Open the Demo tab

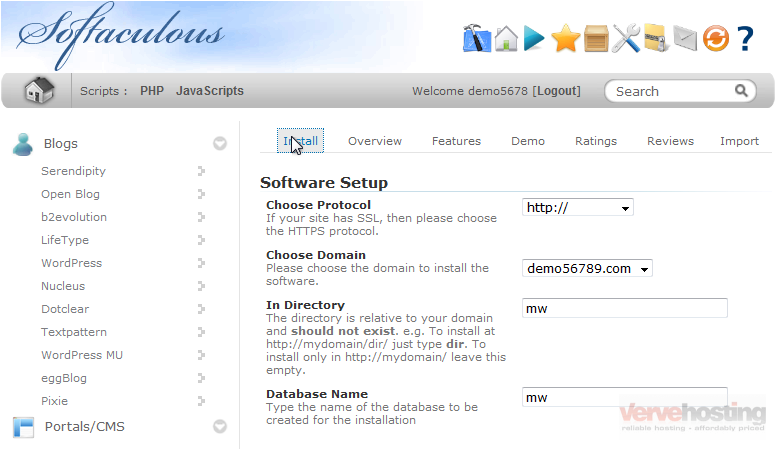pos(528,141)
